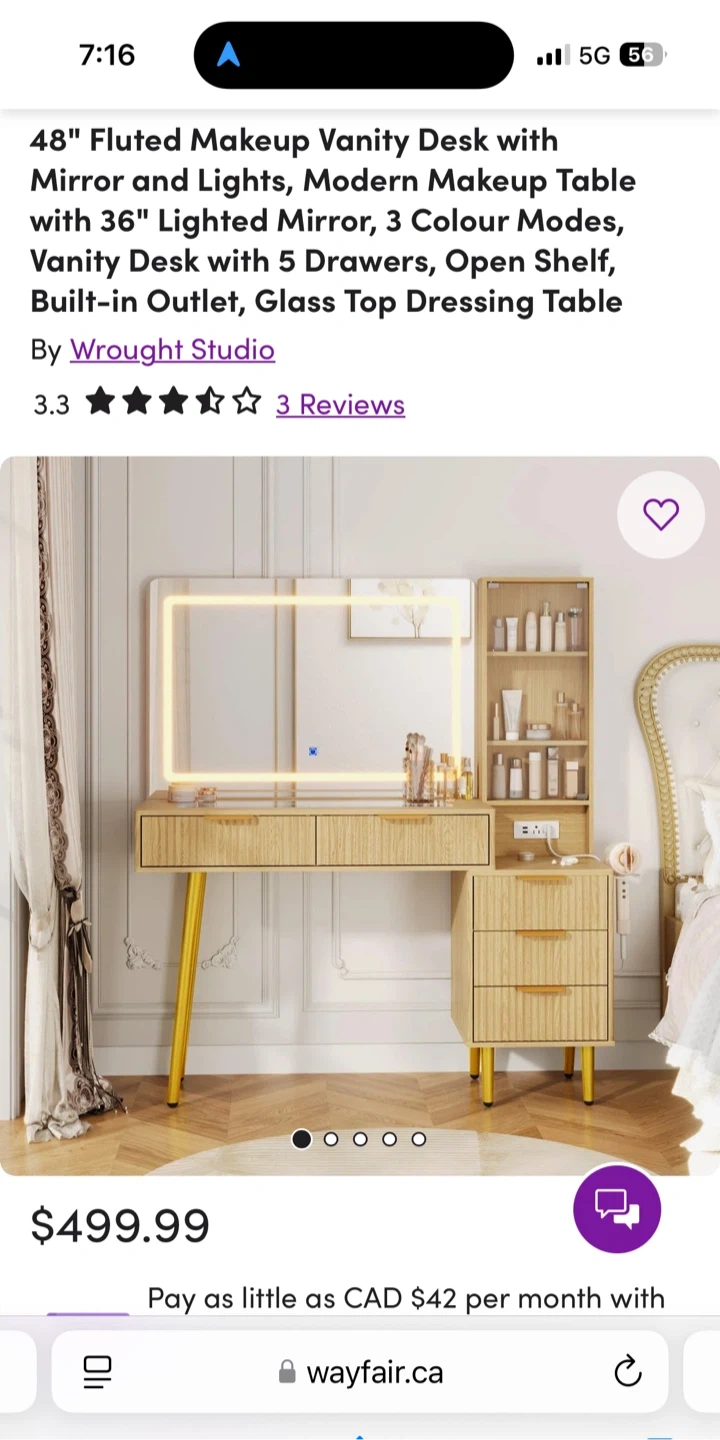Tap the lock icon beside wayfair.ca

pyautogui.click(x=287, y=1372)
